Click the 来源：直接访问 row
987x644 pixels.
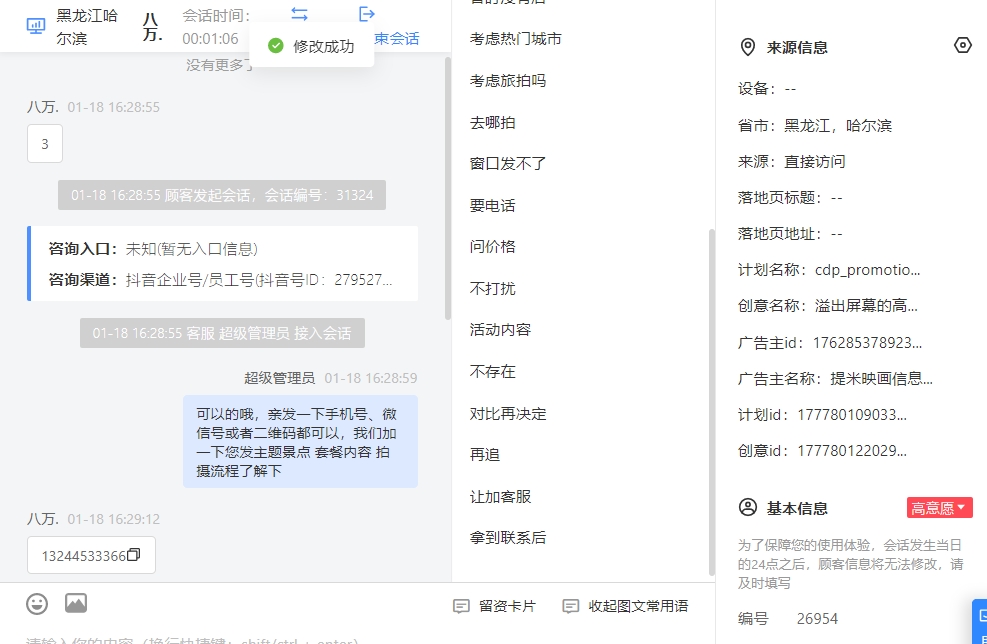pos(792,162)
